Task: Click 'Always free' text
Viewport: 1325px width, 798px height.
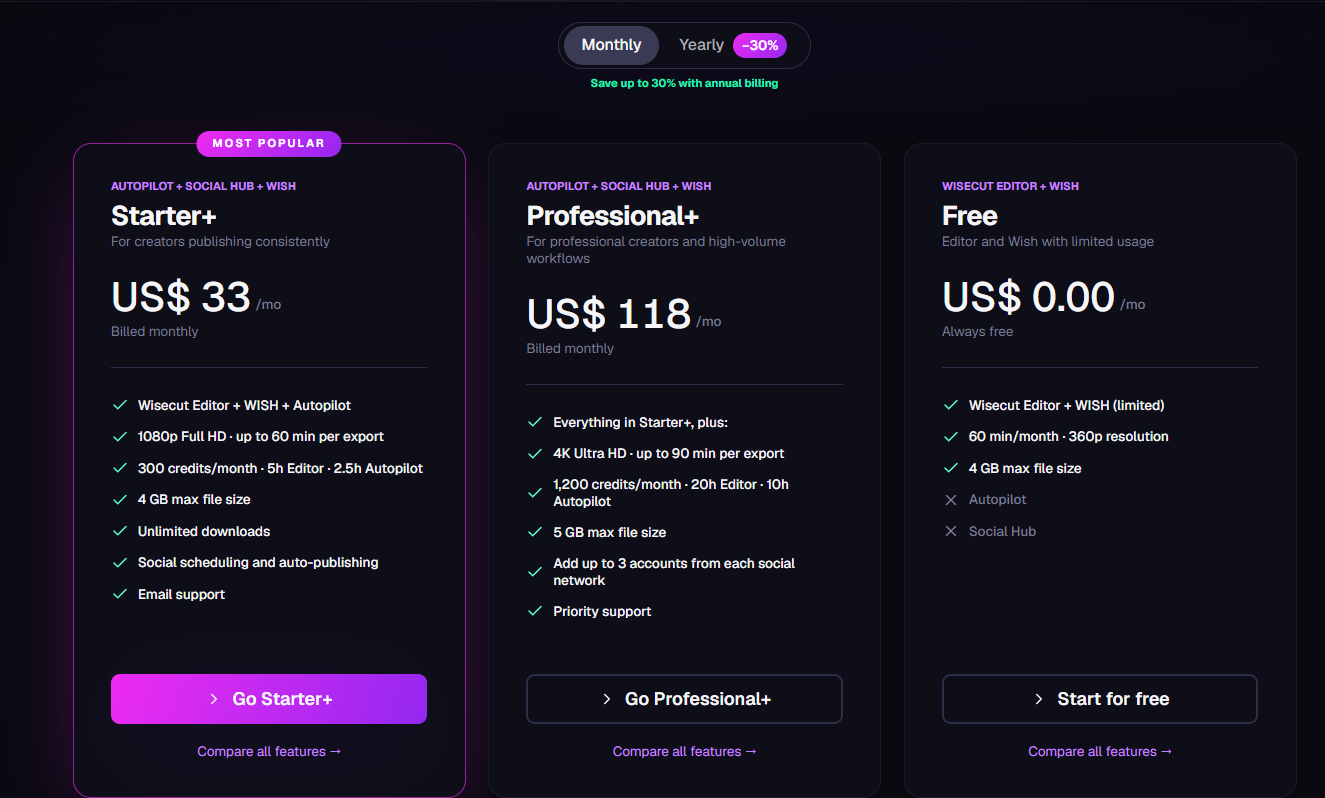Action: (977, 331)
